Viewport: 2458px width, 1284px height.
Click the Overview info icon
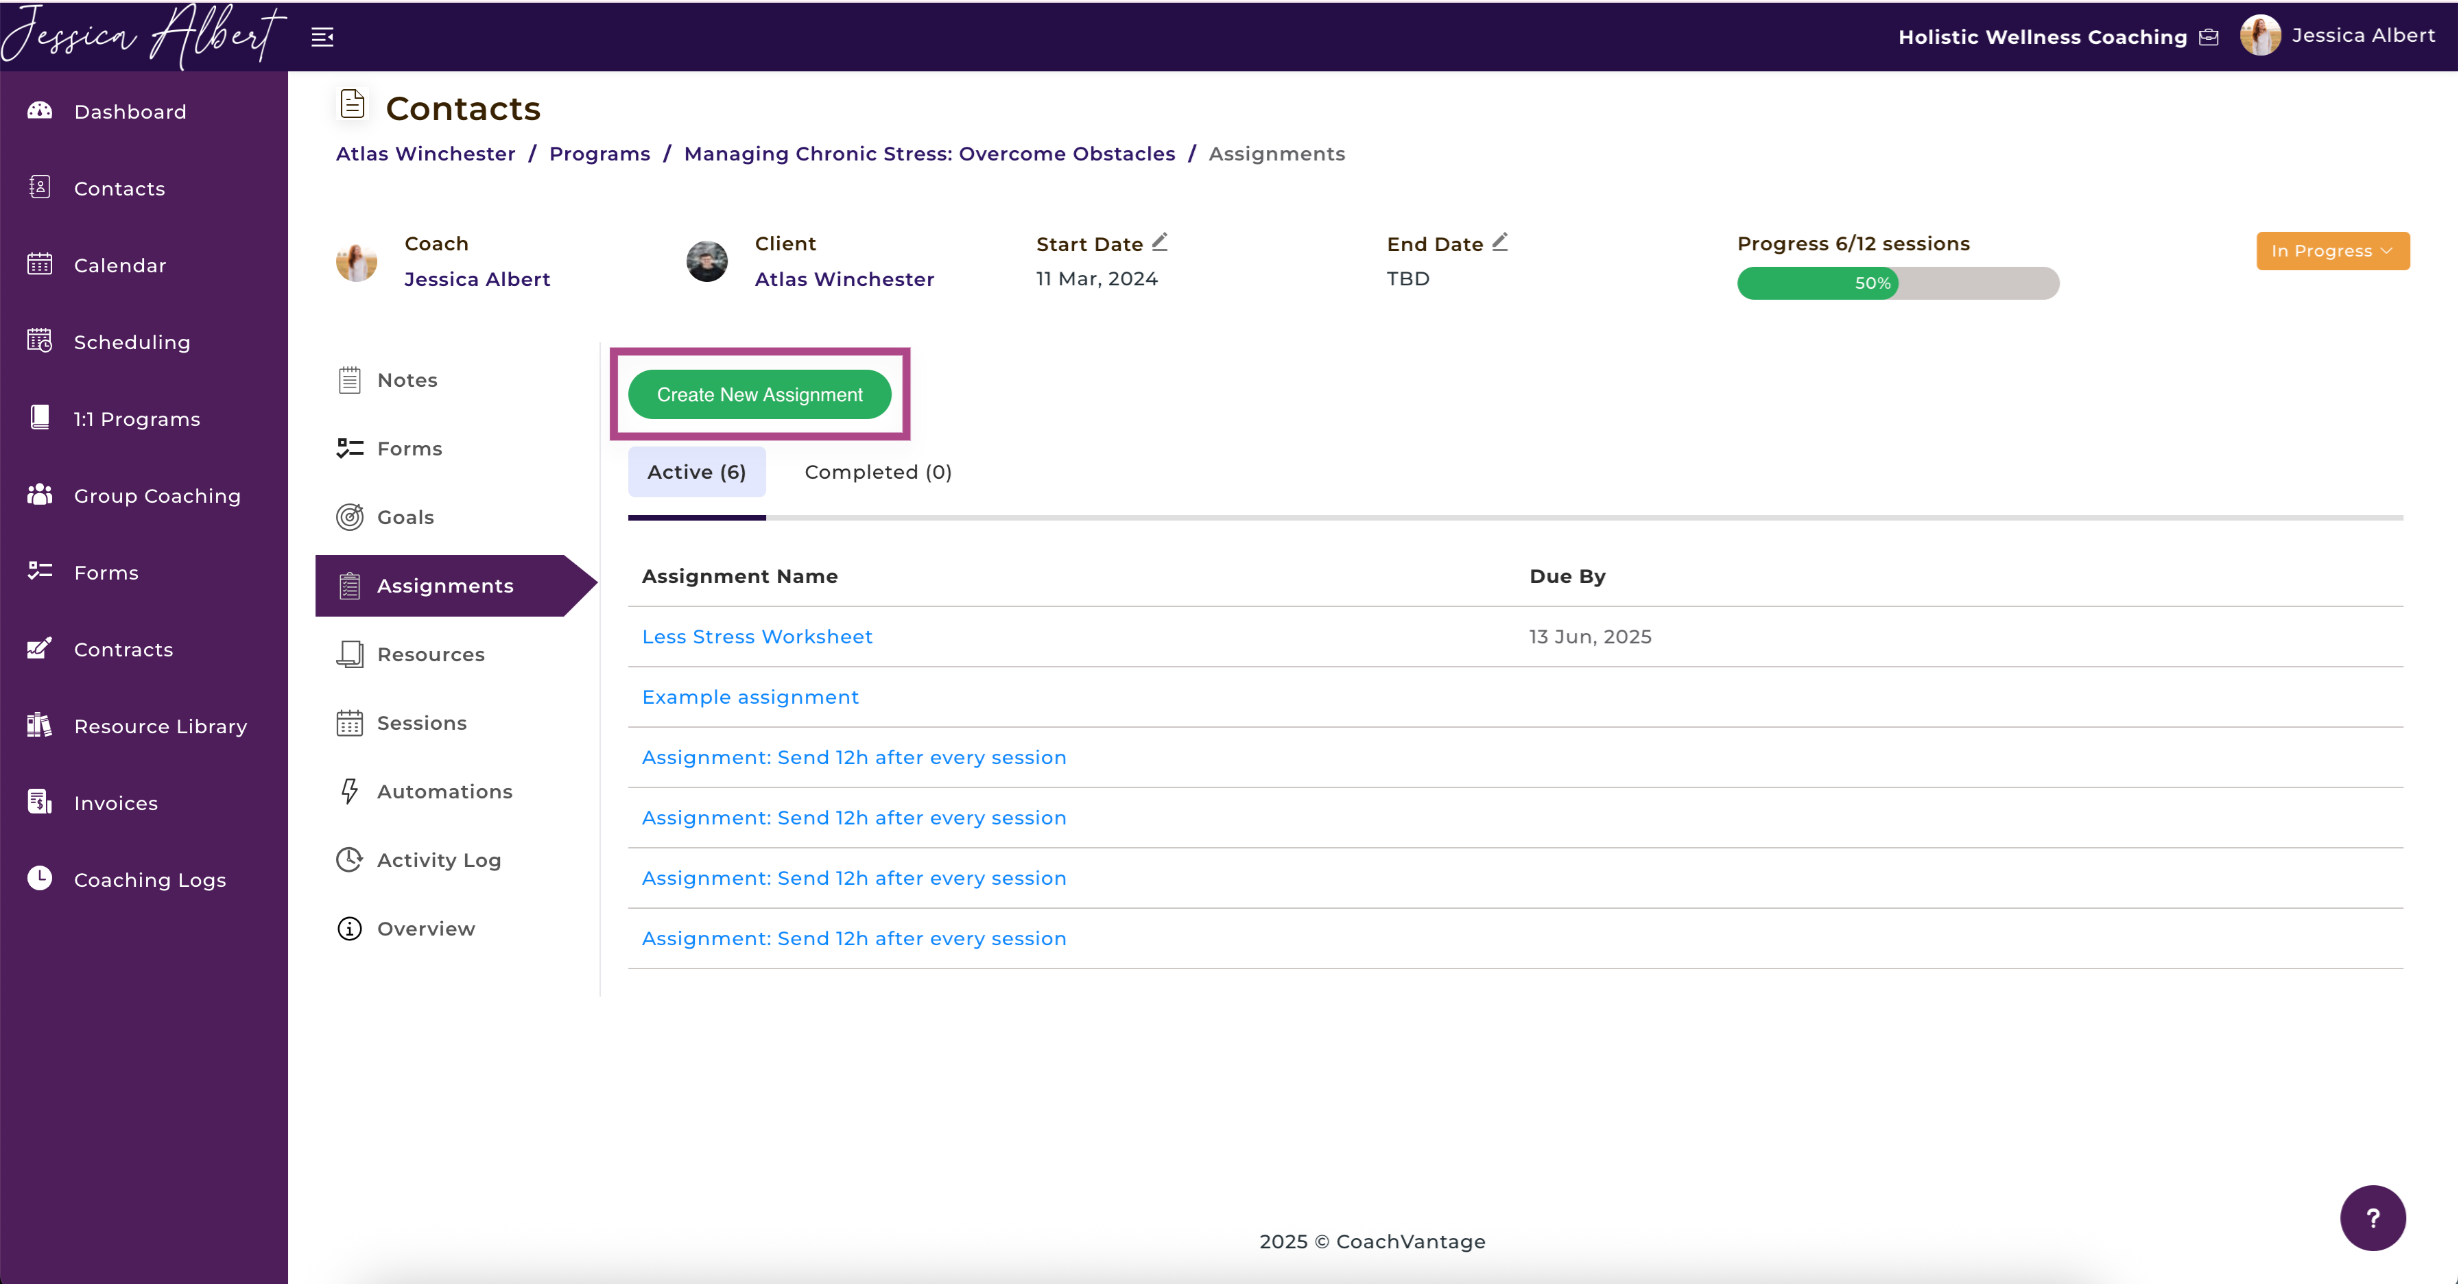point(349,929)
